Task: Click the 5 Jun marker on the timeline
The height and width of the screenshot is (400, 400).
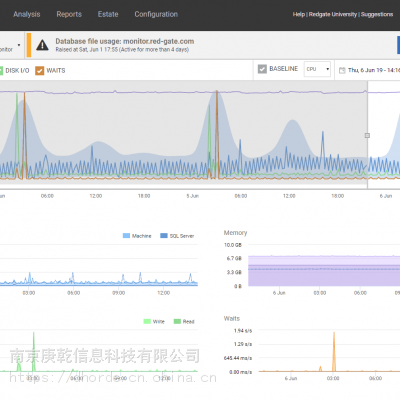Action: pos(192,196)
